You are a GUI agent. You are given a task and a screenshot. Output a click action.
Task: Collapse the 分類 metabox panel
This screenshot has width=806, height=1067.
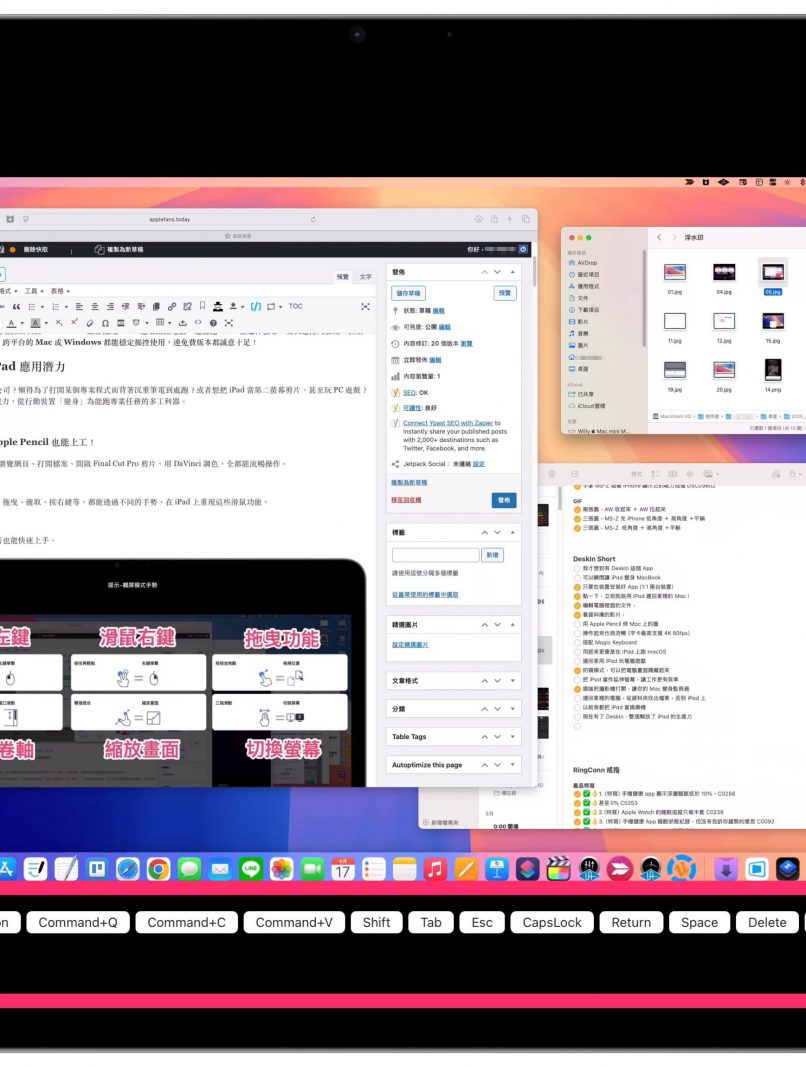[x=514, y=708]
